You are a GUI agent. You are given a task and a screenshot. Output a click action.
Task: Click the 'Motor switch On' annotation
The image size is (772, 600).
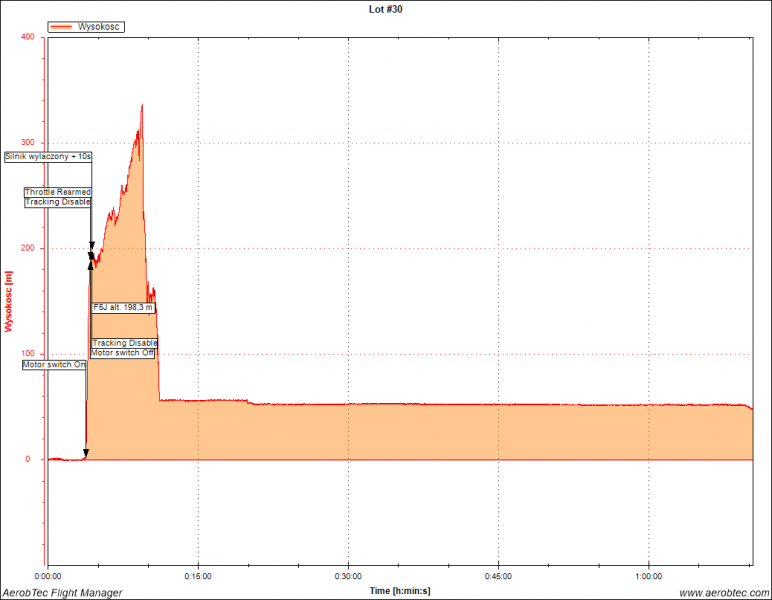coord(54,365)
